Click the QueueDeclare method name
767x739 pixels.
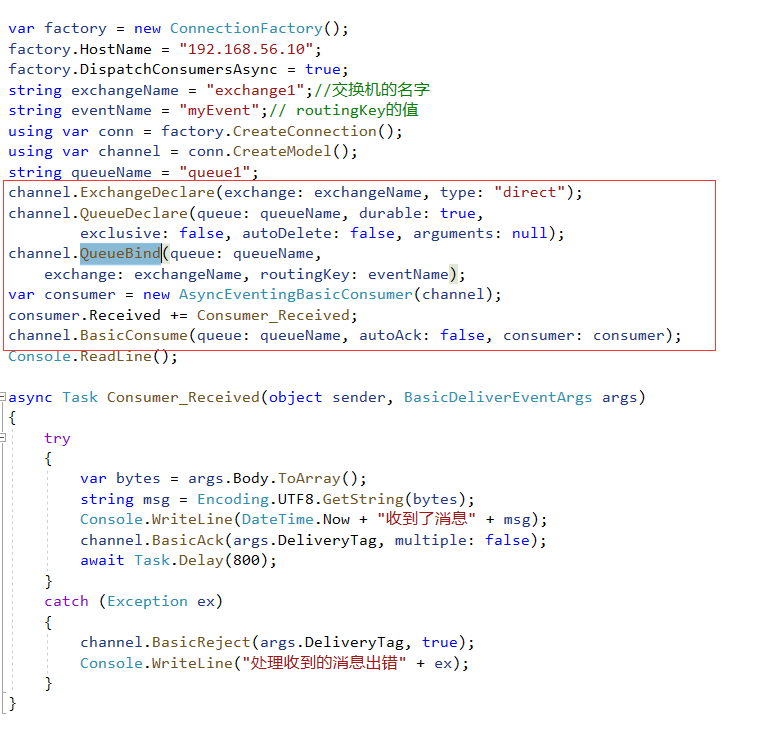[x=134, y=213]
